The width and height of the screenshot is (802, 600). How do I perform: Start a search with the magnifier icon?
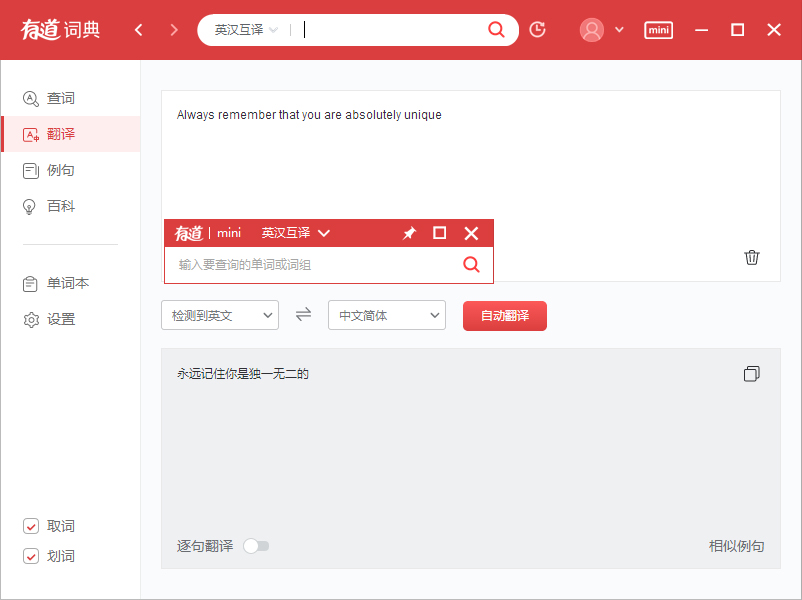pos(497,30)
